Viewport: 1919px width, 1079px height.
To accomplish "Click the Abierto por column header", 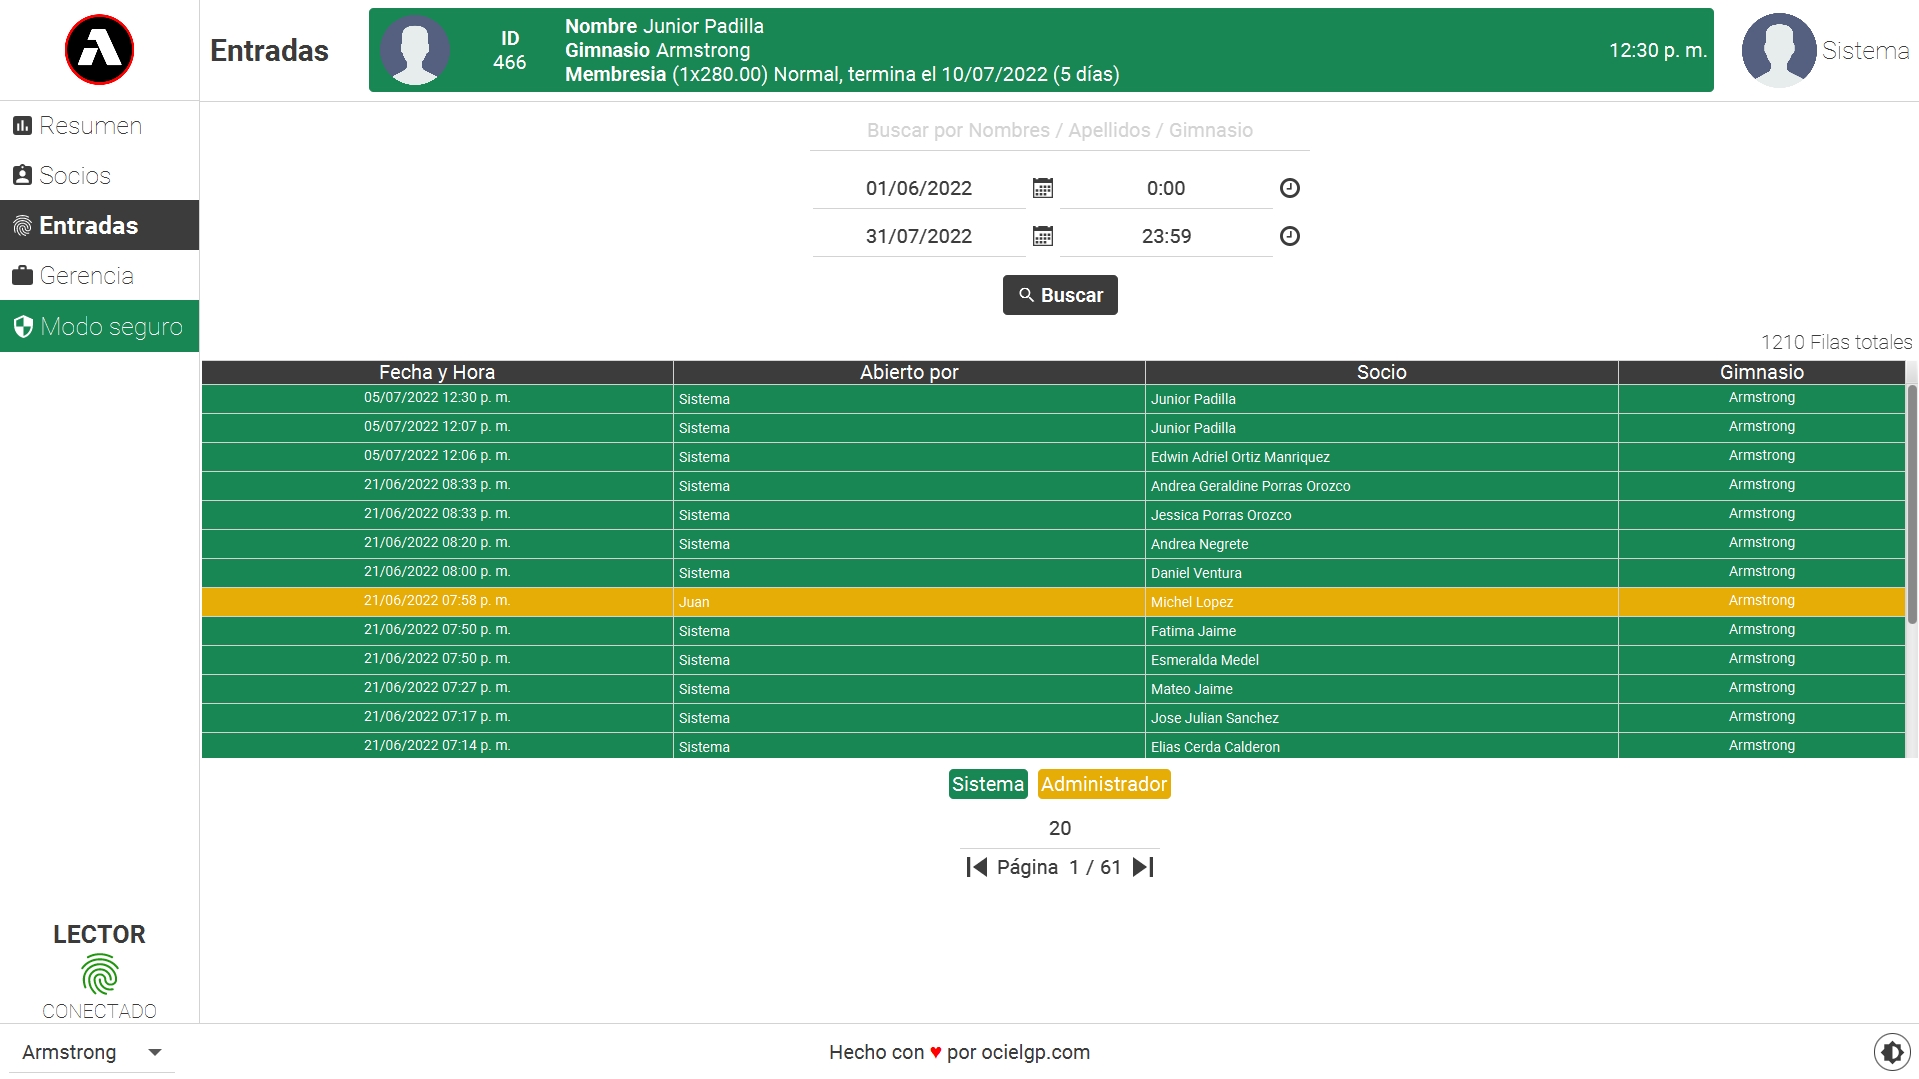I will coord(909,372).
